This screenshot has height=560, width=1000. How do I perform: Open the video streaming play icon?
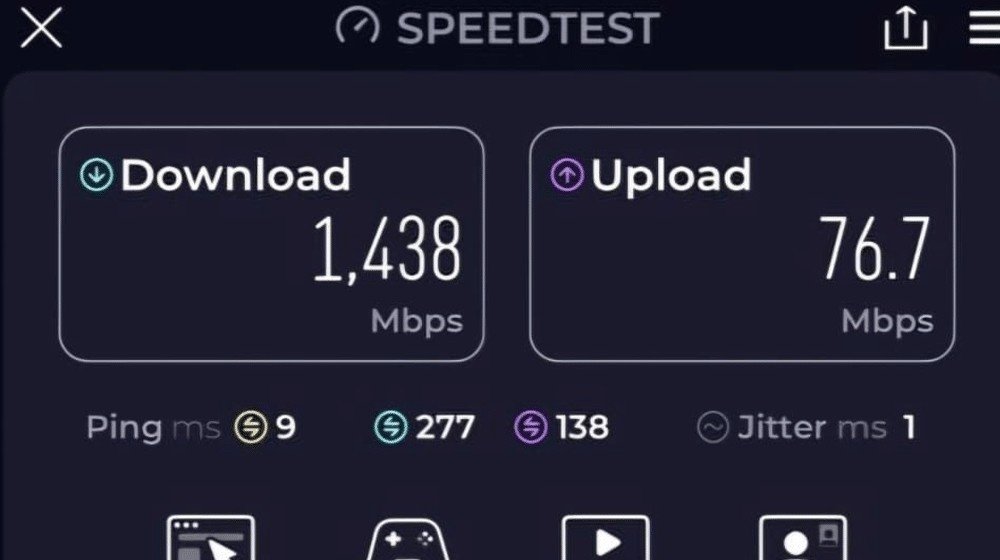(606, 538)
